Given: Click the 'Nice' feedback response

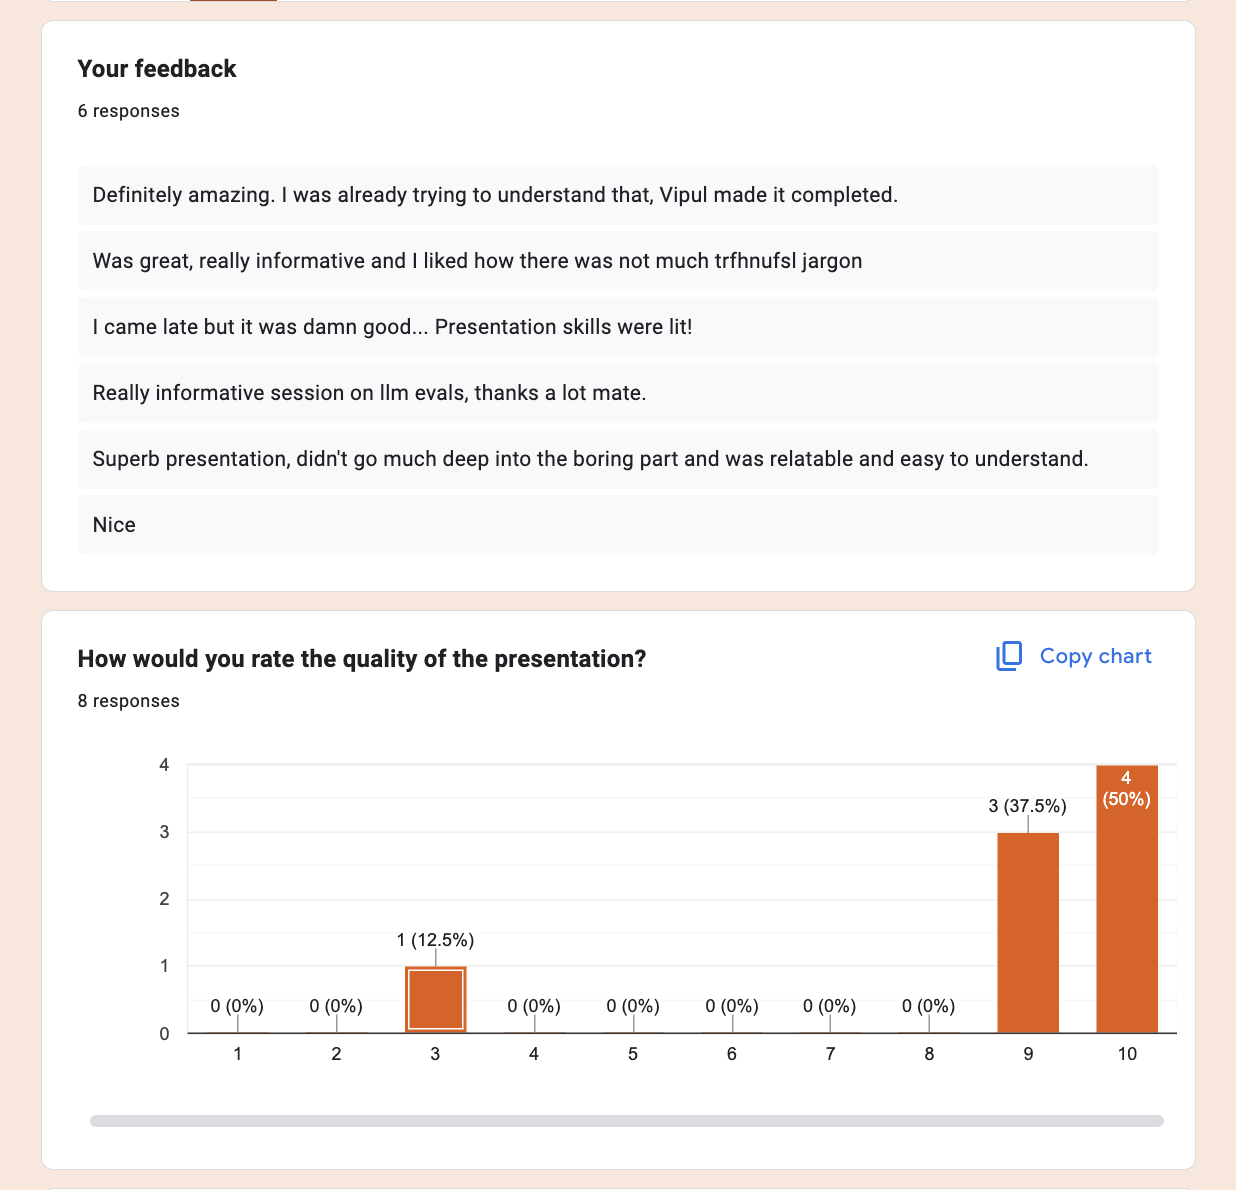Looking at the screenshot, I should [x=618, y=525].
